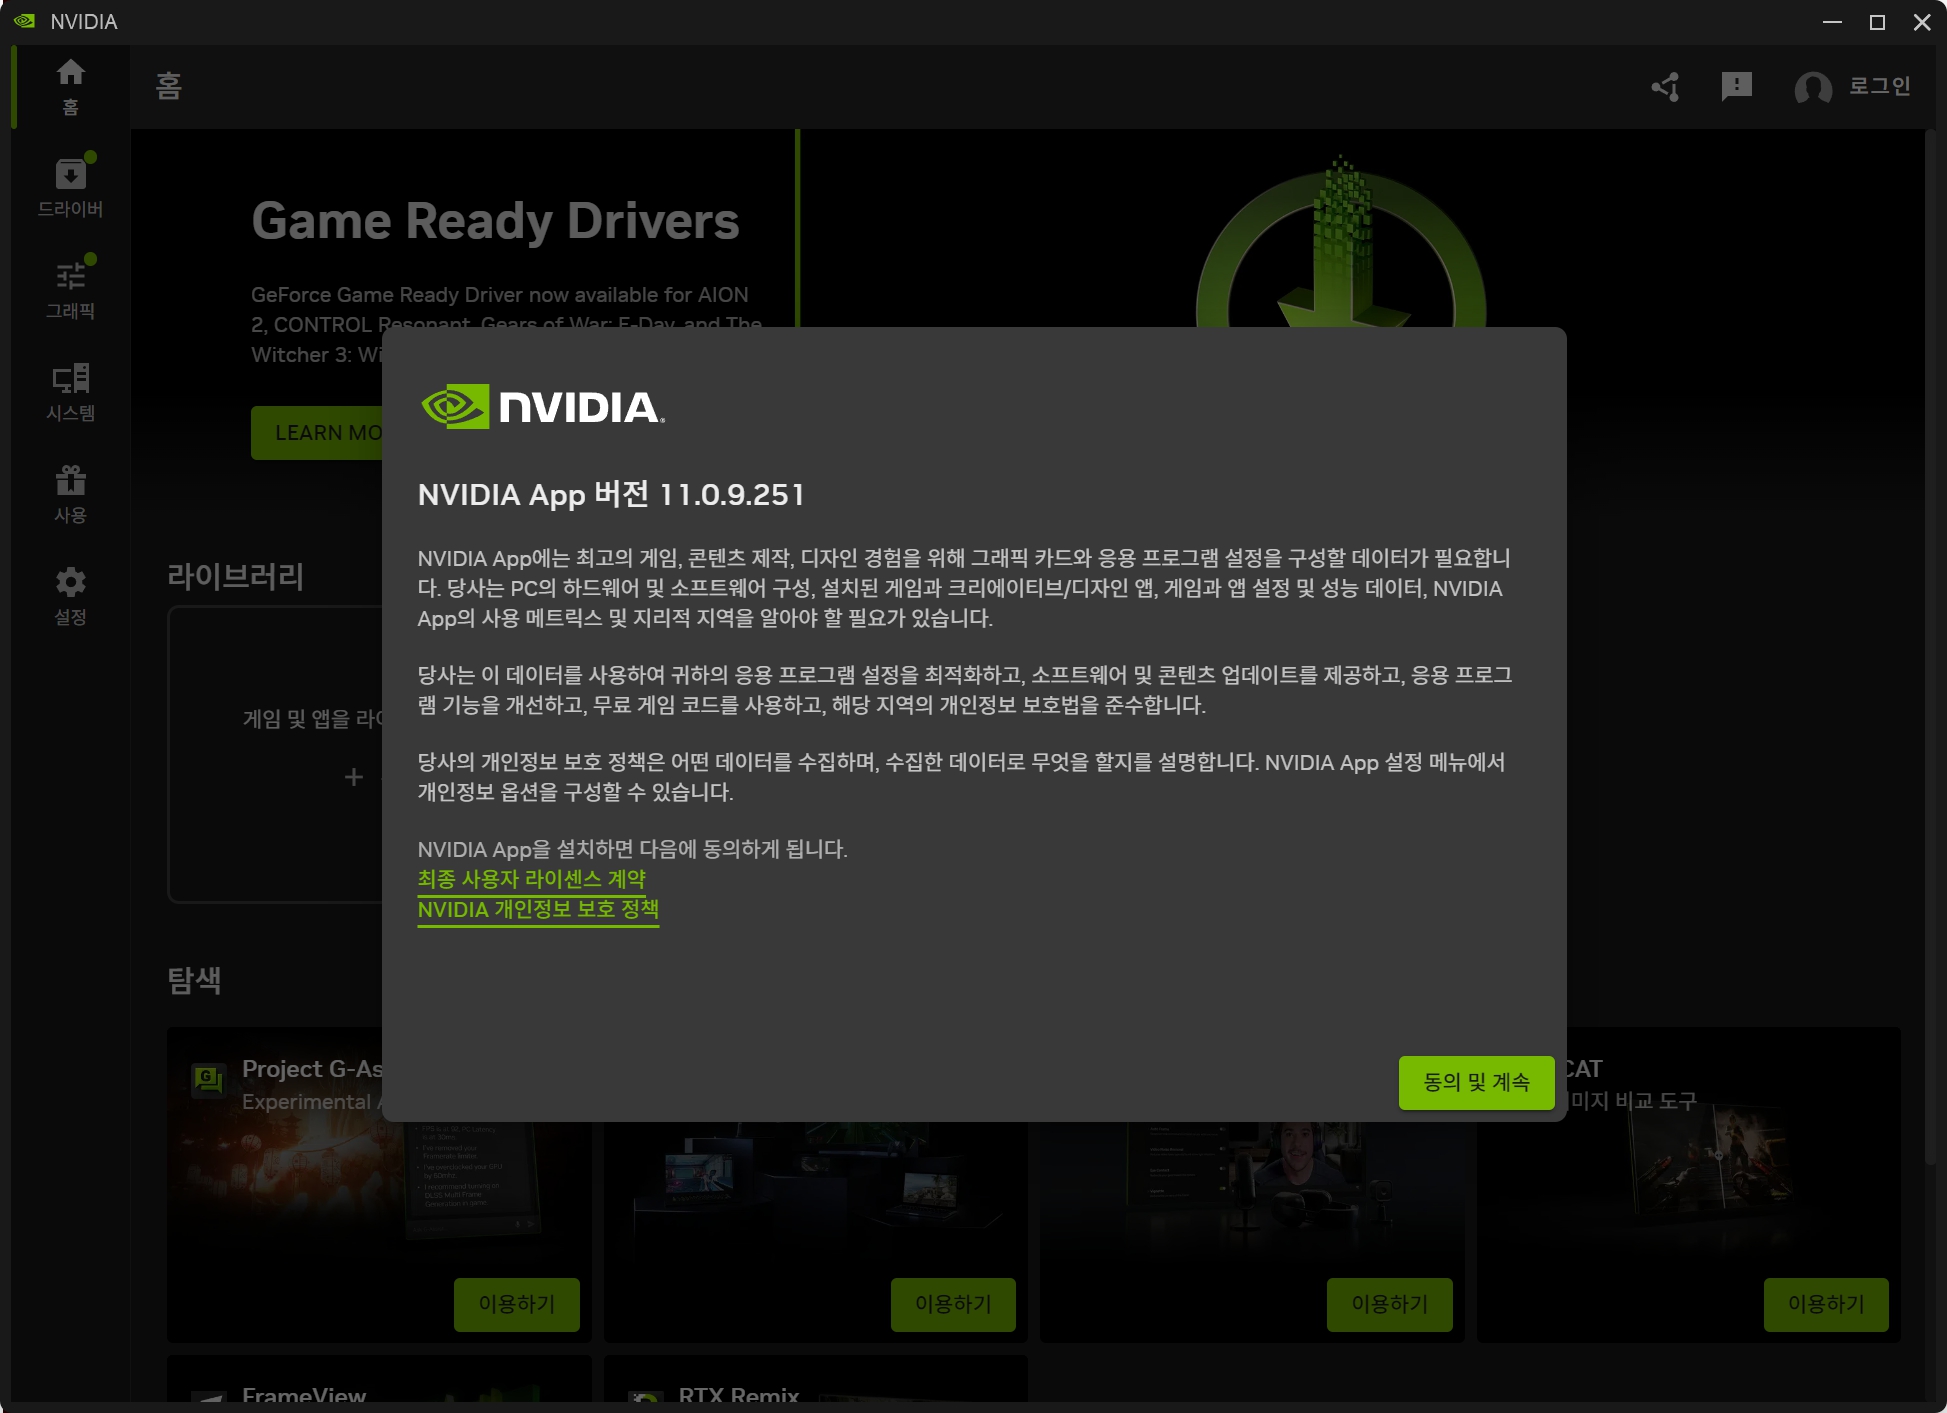Viewport: 1947px width, 1413px height.
Task: Click the plus icon in library panel
Action: coord(353,777)
